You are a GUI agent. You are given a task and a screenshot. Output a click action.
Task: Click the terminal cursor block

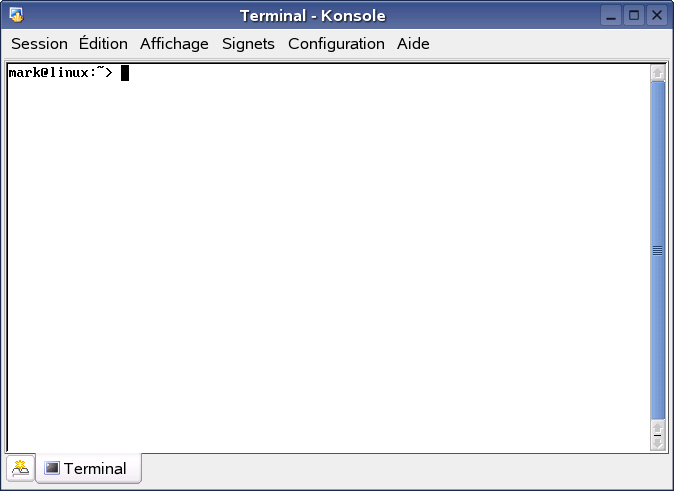[125, 73]
